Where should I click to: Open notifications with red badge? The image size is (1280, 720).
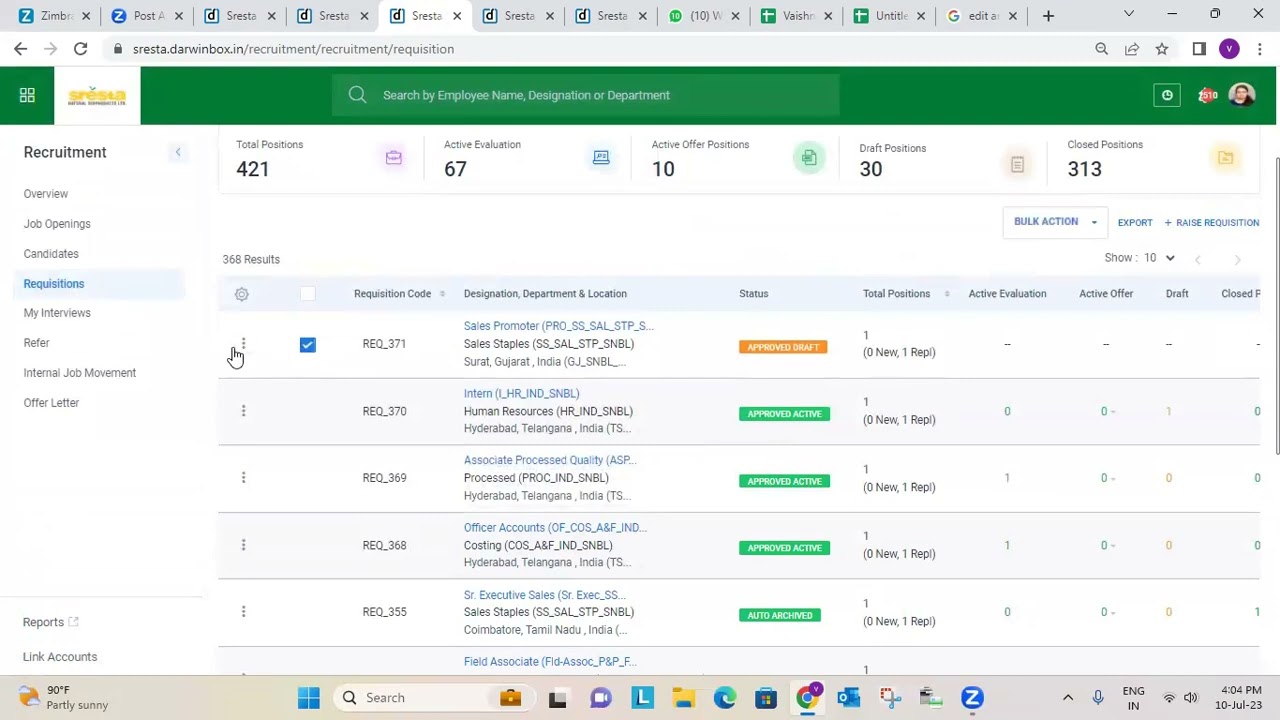1207,95
